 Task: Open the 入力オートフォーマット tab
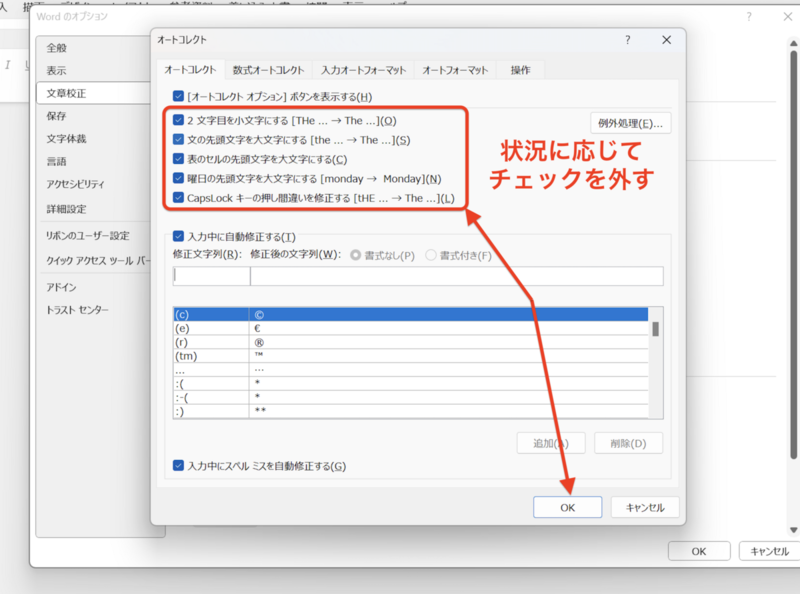point(363,70)
